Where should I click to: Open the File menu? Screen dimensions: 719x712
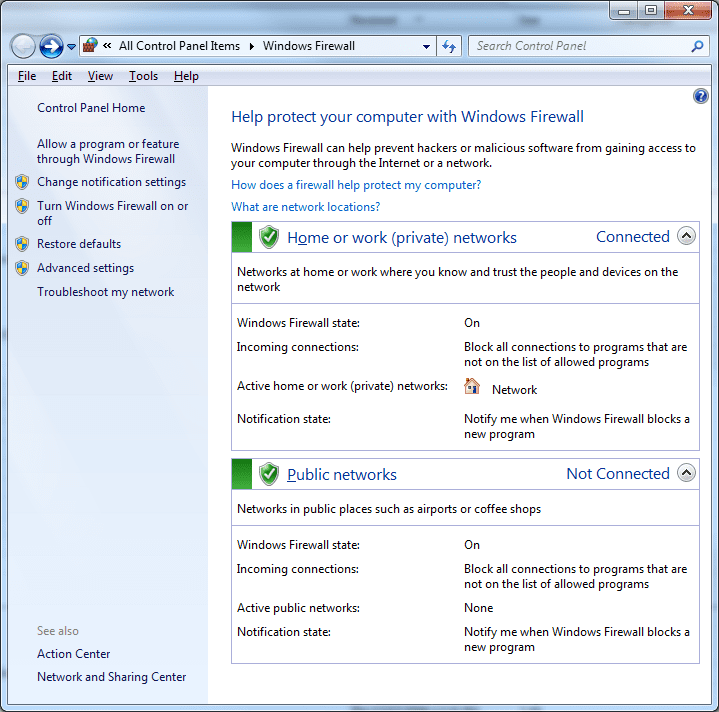[27, 76]
